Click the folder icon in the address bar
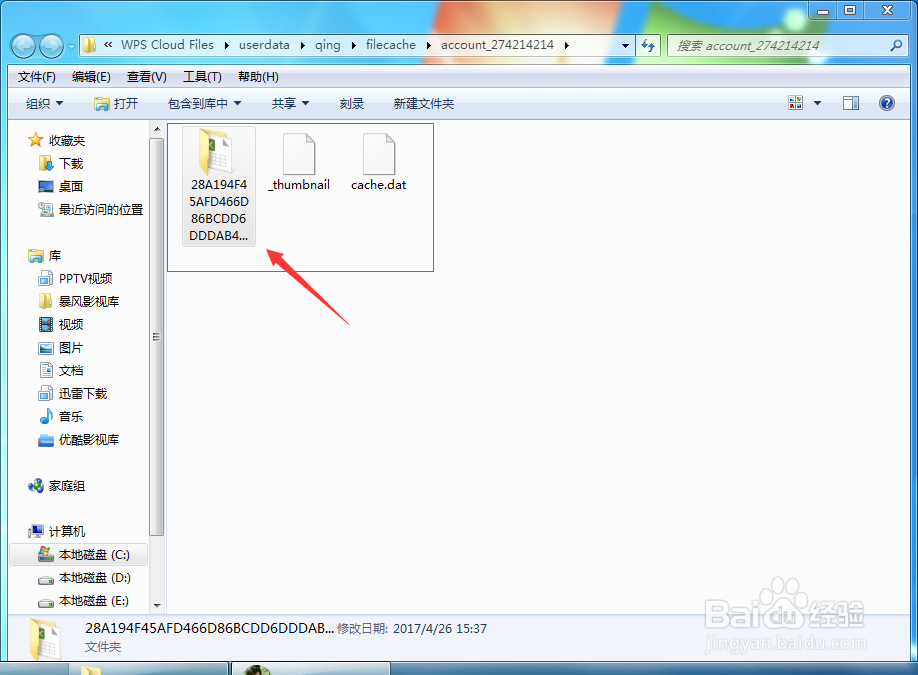 click(x=90, y=45)
